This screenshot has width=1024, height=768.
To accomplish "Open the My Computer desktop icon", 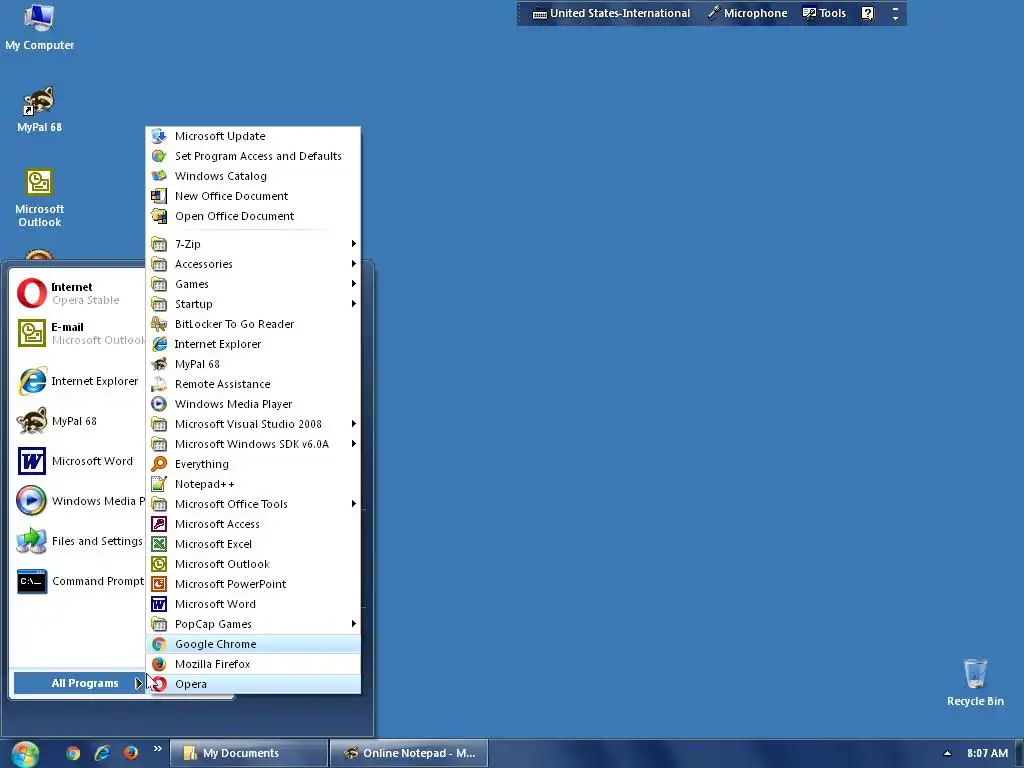I will point(39,28).
